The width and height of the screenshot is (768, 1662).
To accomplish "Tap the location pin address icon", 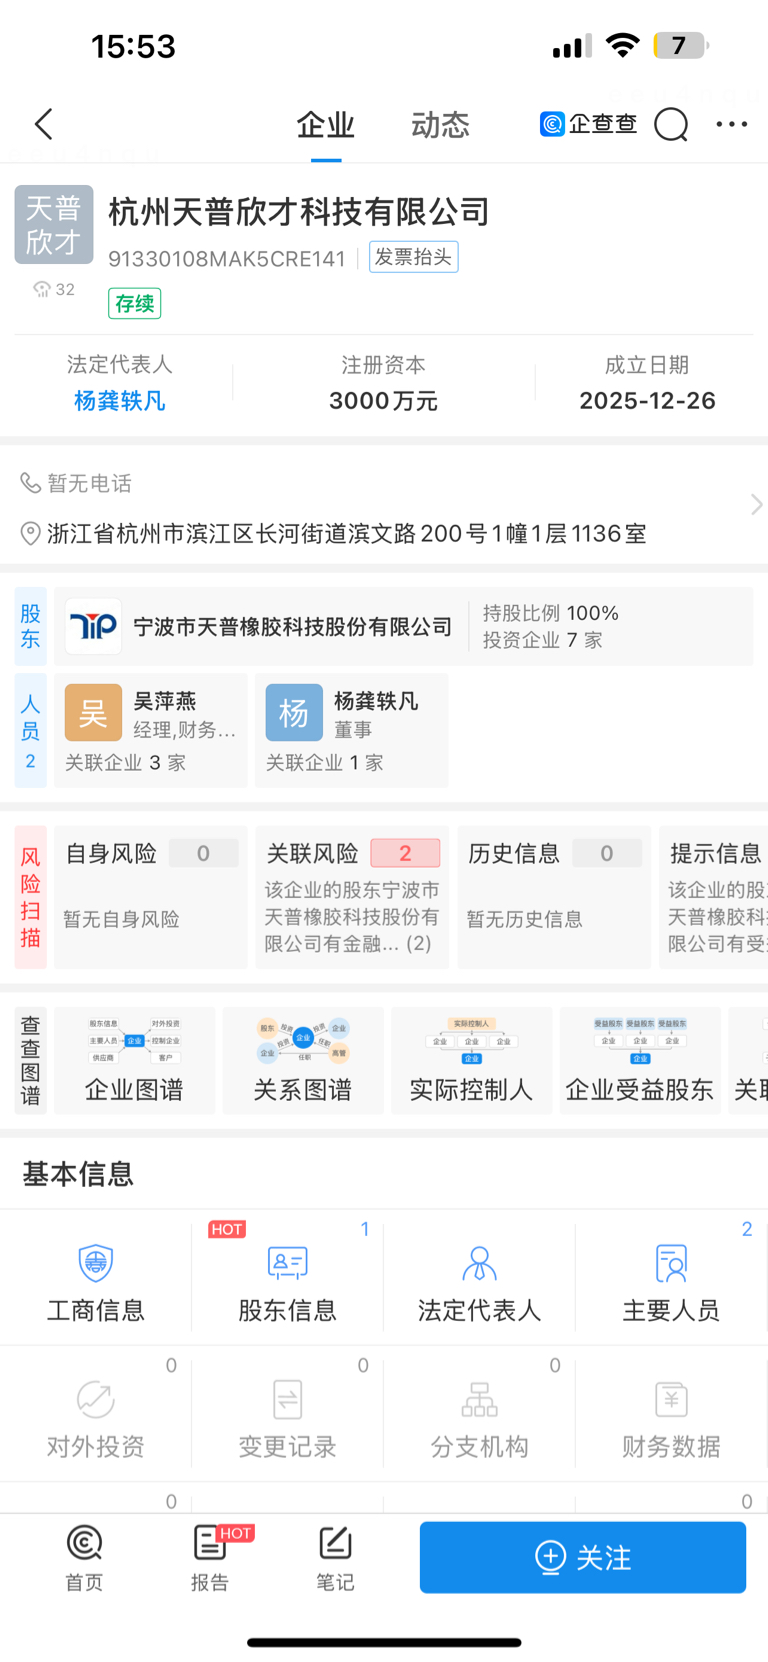I will click(31, 534).
